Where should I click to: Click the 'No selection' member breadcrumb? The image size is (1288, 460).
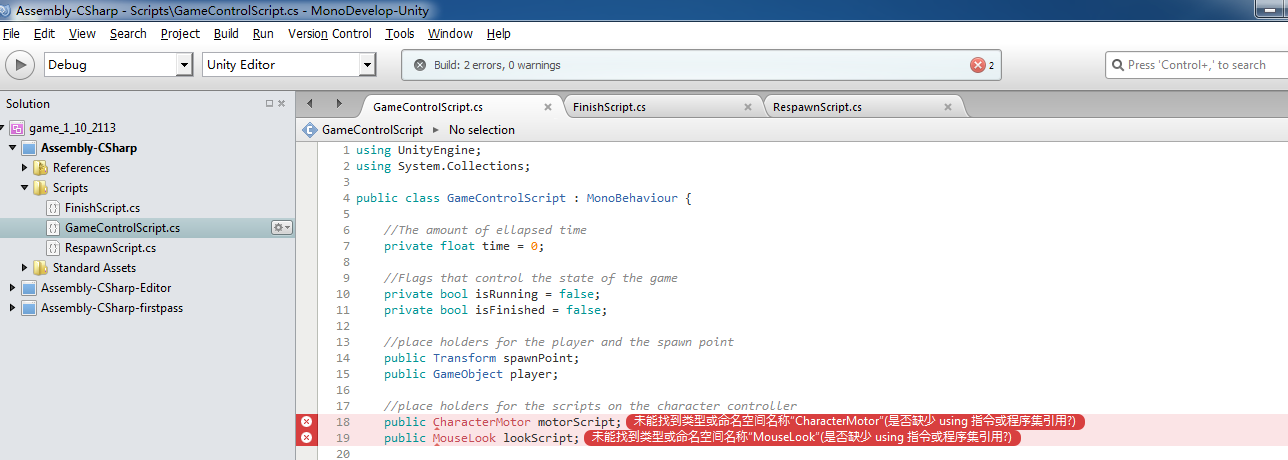482,130
